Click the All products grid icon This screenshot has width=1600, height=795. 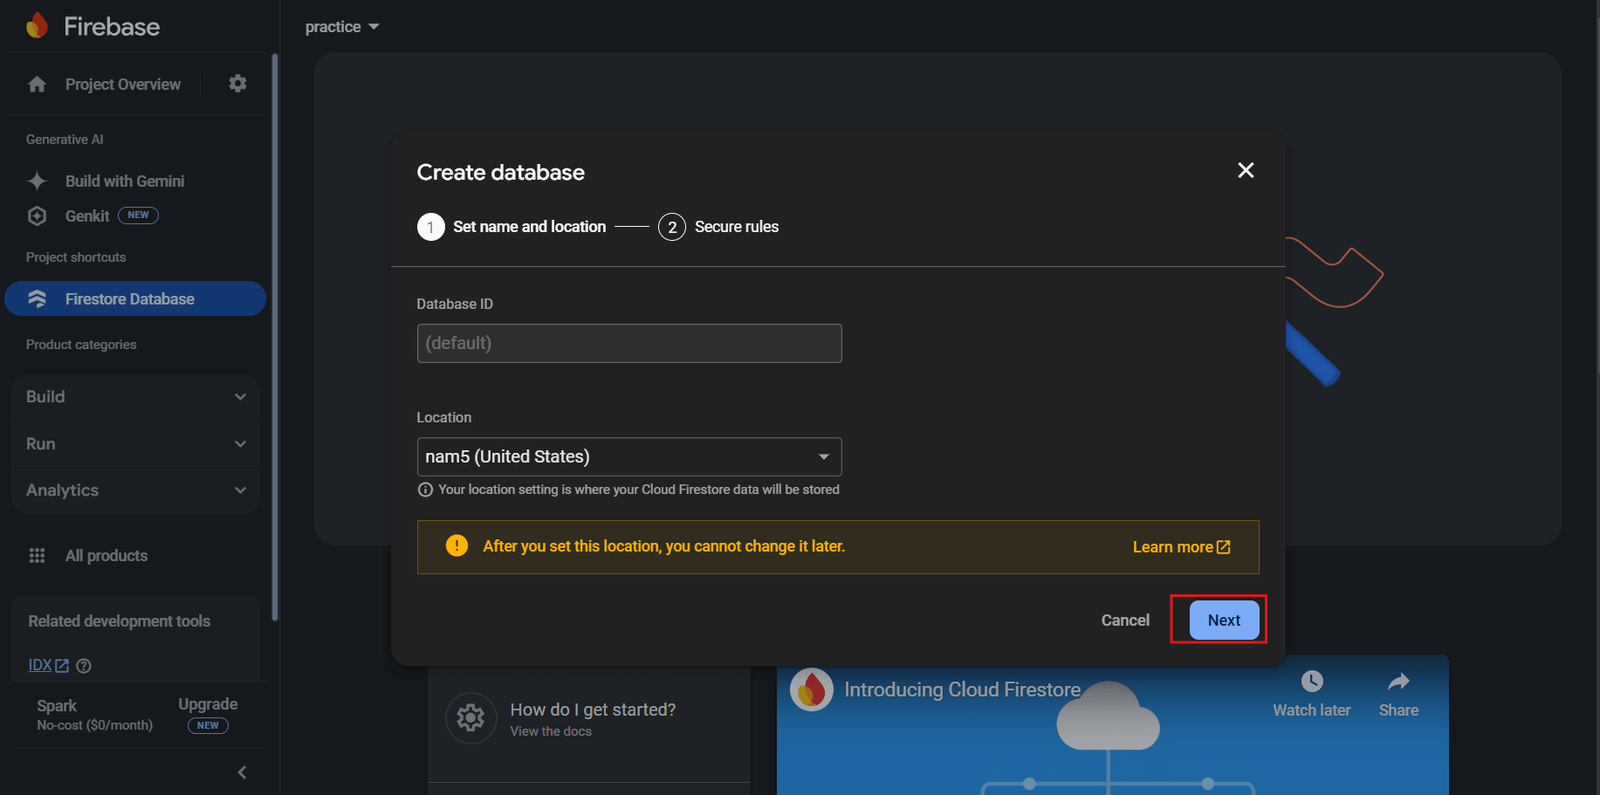tap(37, 556)
